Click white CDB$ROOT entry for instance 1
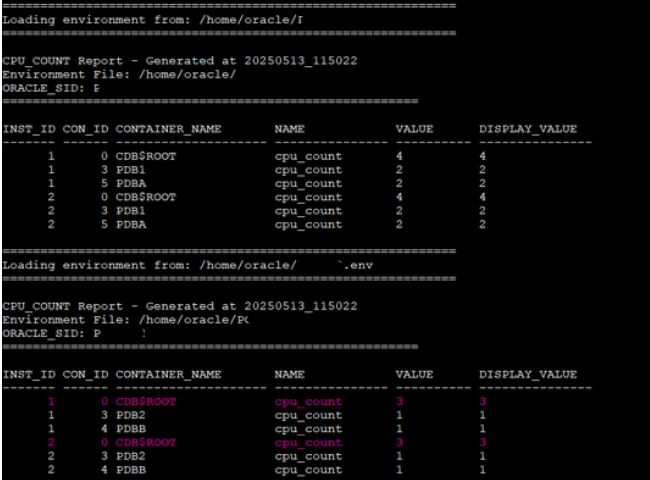Image resolution: width=650 pixels, height=480 pixels. pos(145,156)
